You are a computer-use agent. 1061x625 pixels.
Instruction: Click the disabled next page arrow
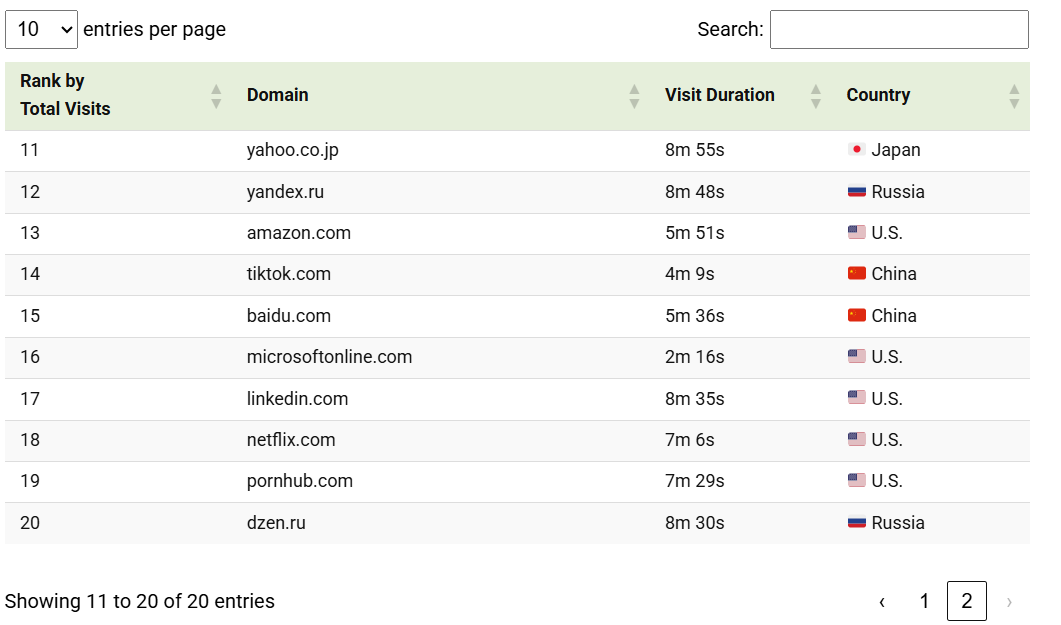tap(1009, 601)
